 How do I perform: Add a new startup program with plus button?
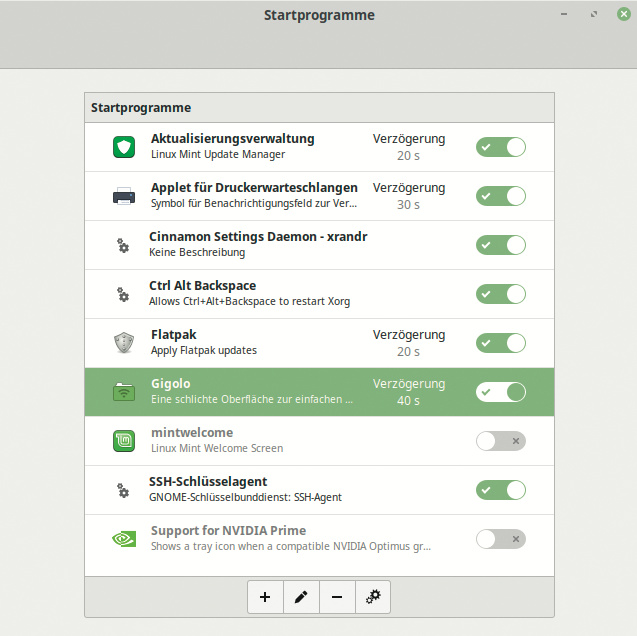pyautogui.click(x=265, y=597)
